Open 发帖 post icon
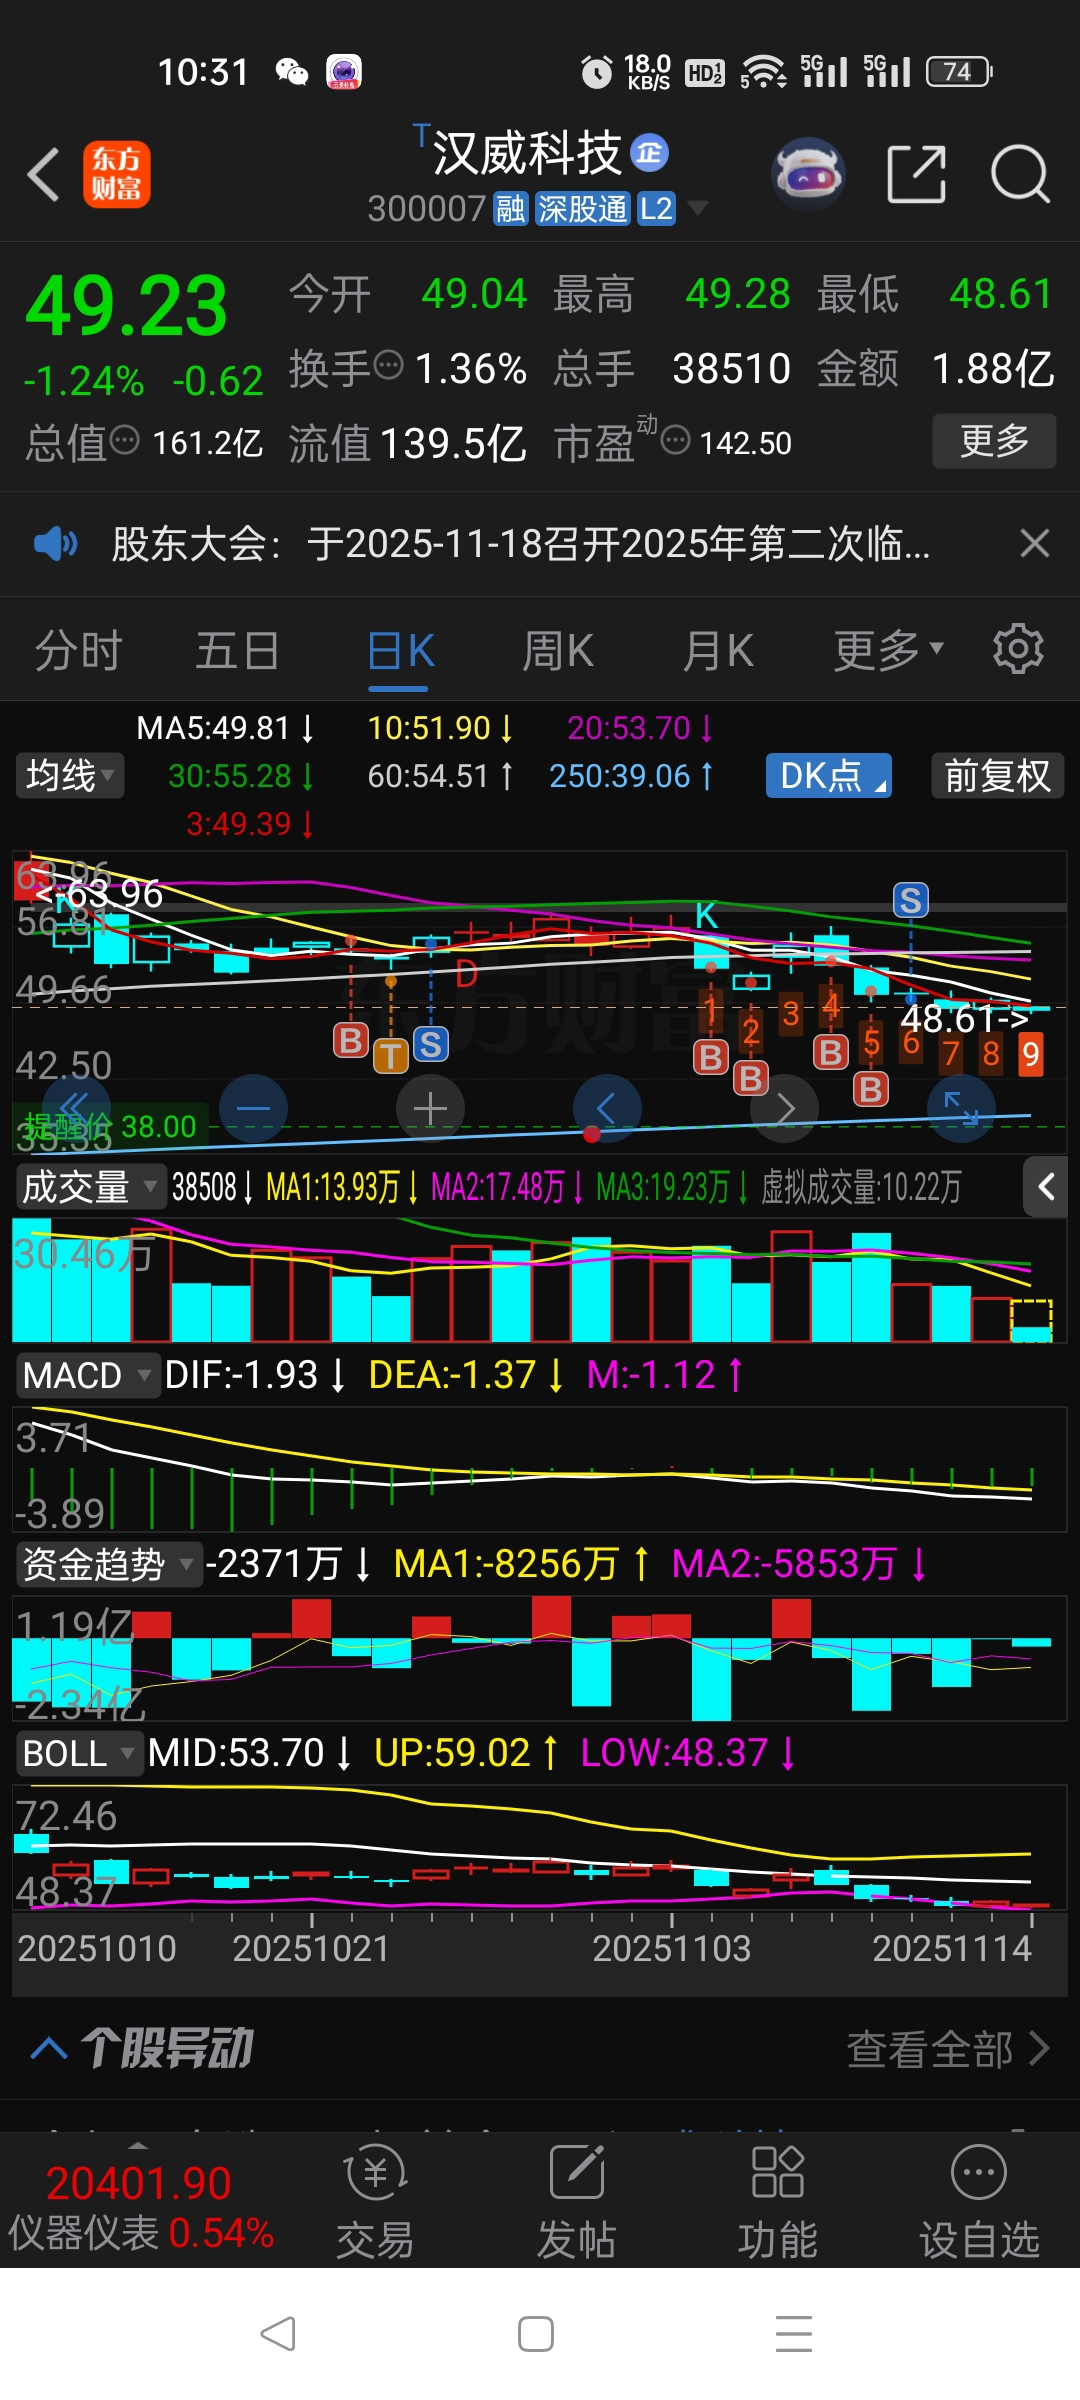1080x2400 pixels. [577, 2203]
